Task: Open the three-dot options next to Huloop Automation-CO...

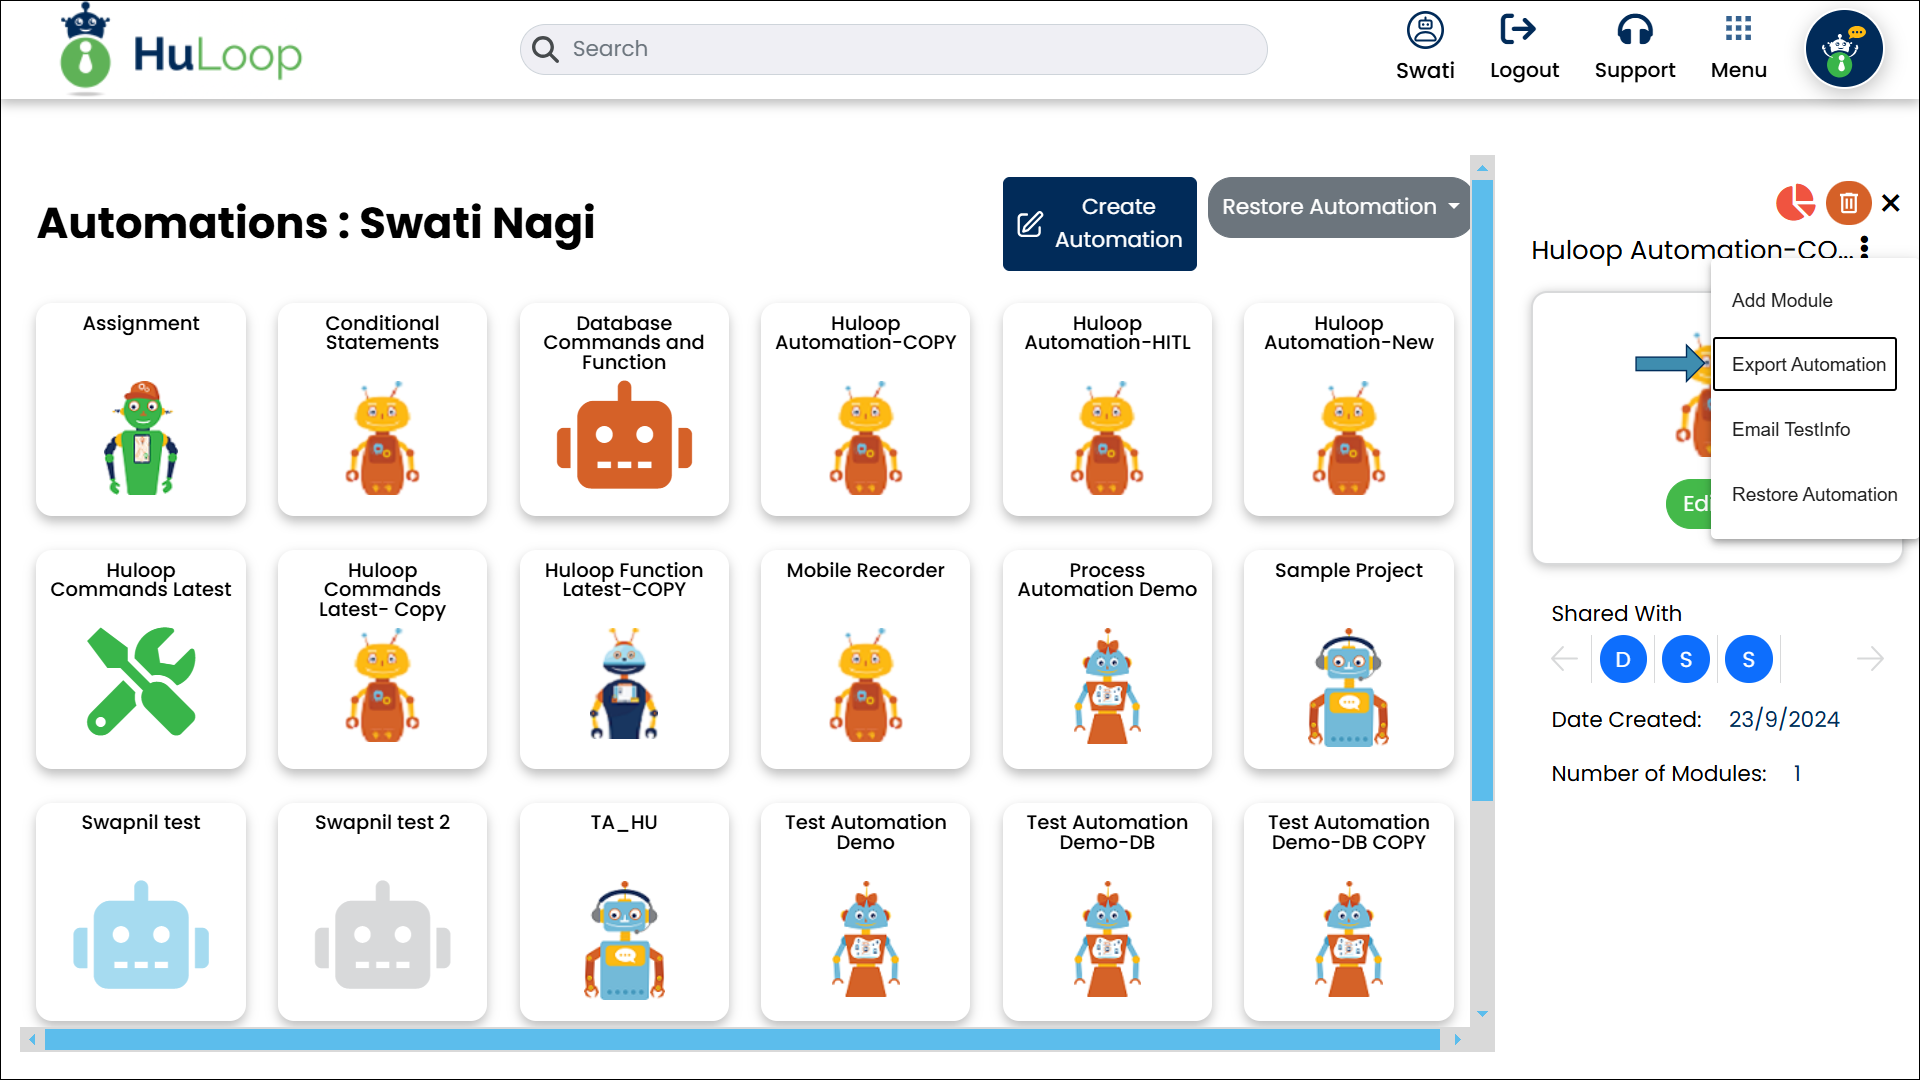Action: tap(1865, 248)
